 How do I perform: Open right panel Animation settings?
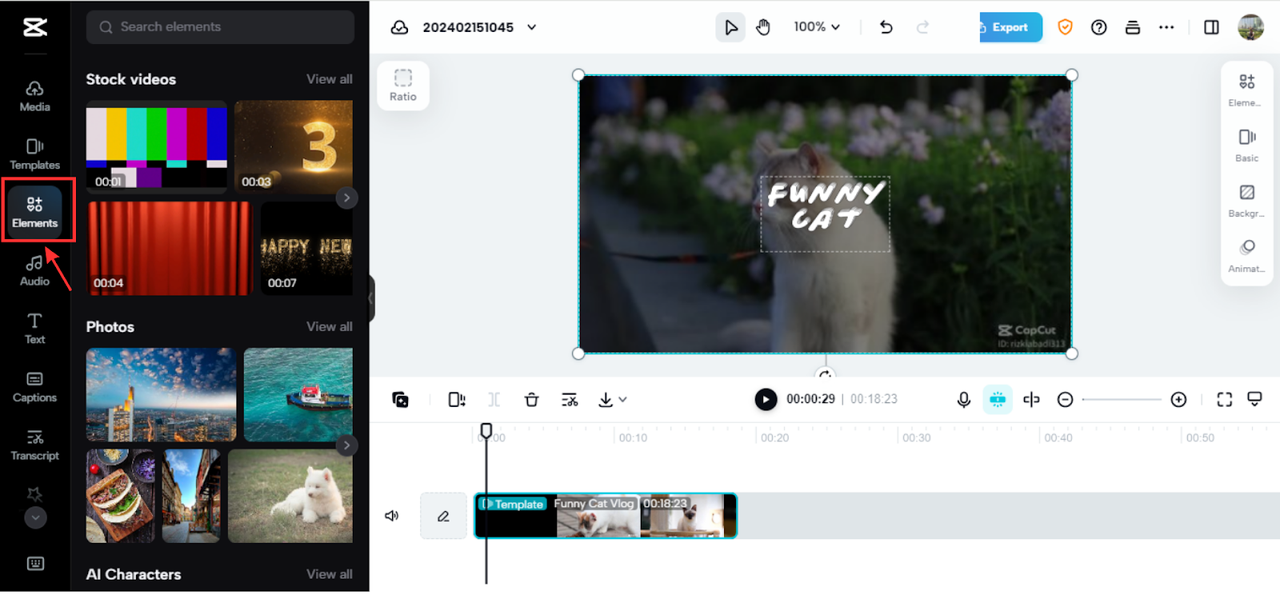pos(1246,256)
